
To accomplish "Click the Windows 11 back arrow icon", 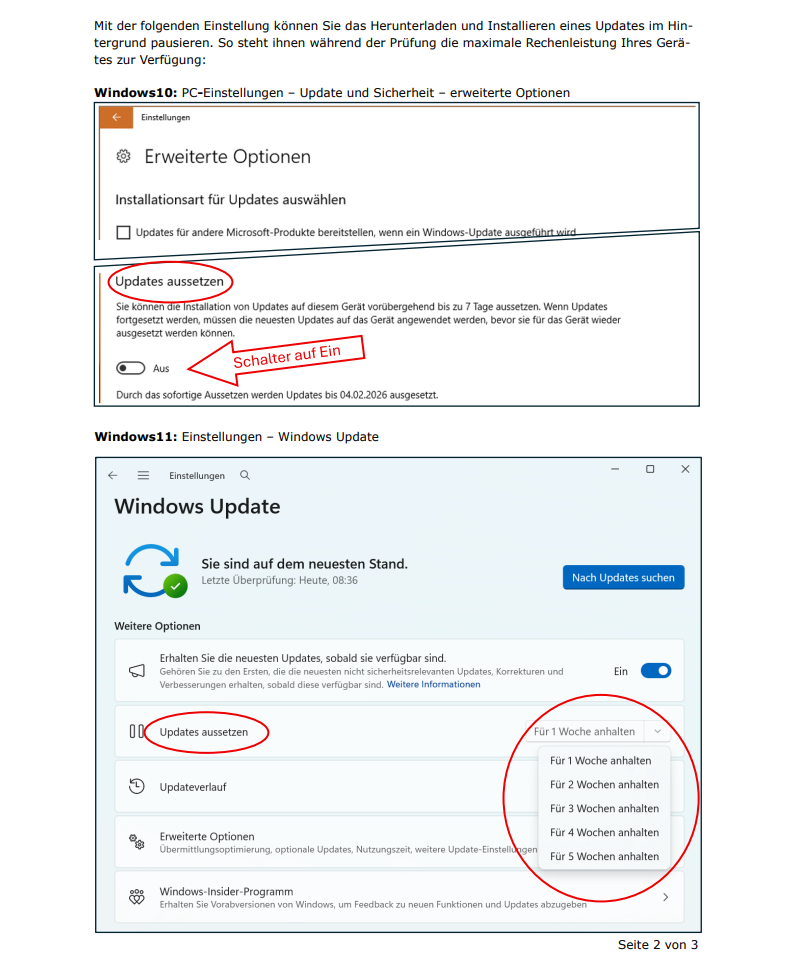I will click(x=113, y=476).
